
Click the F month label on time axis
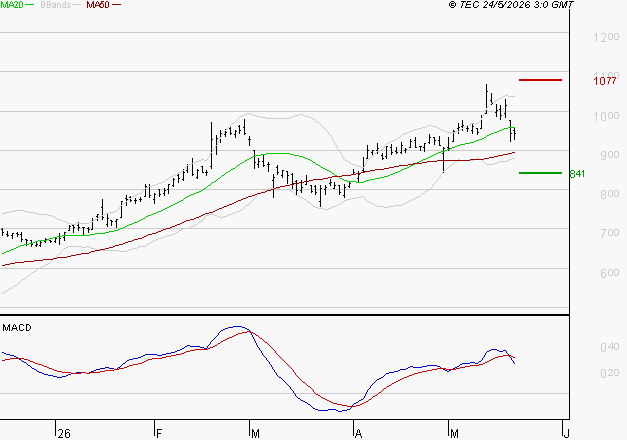coord(159,434)
